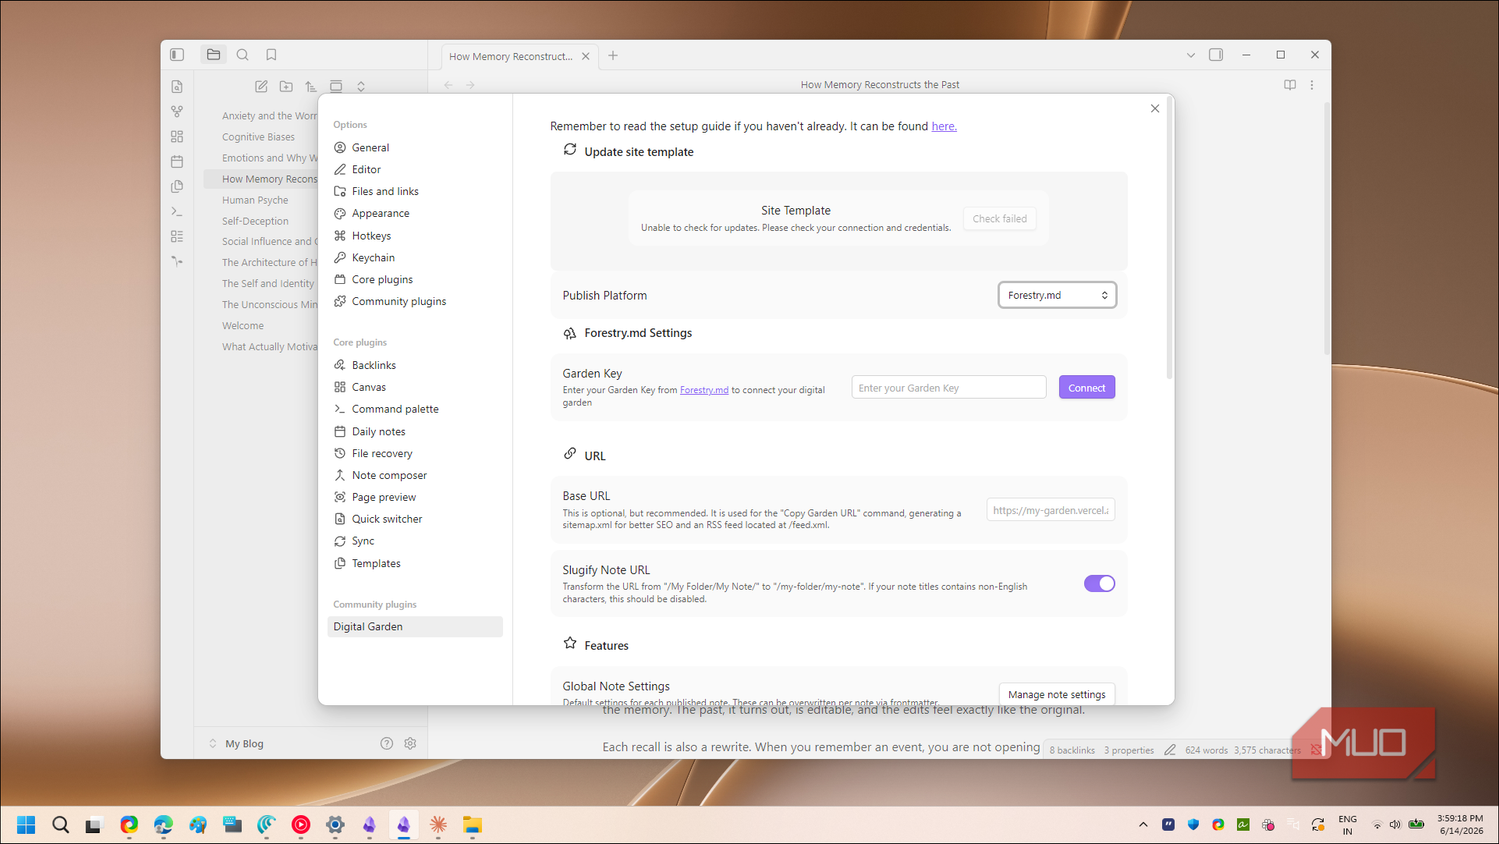Open today's daily note calendar ribbon icon
The width and height of the screenshot is (1499, 844).
pyautogui.click(x=177, y=162)
